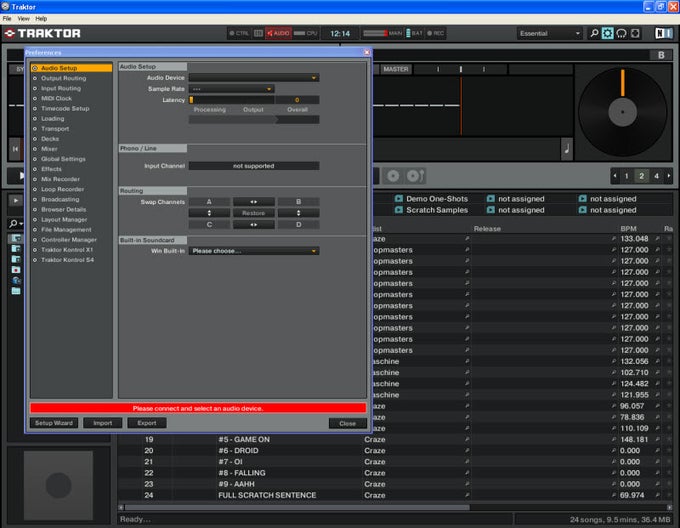680x528 pixels.
Task: Click the AUDIO indicator in header
Action: 278,33
